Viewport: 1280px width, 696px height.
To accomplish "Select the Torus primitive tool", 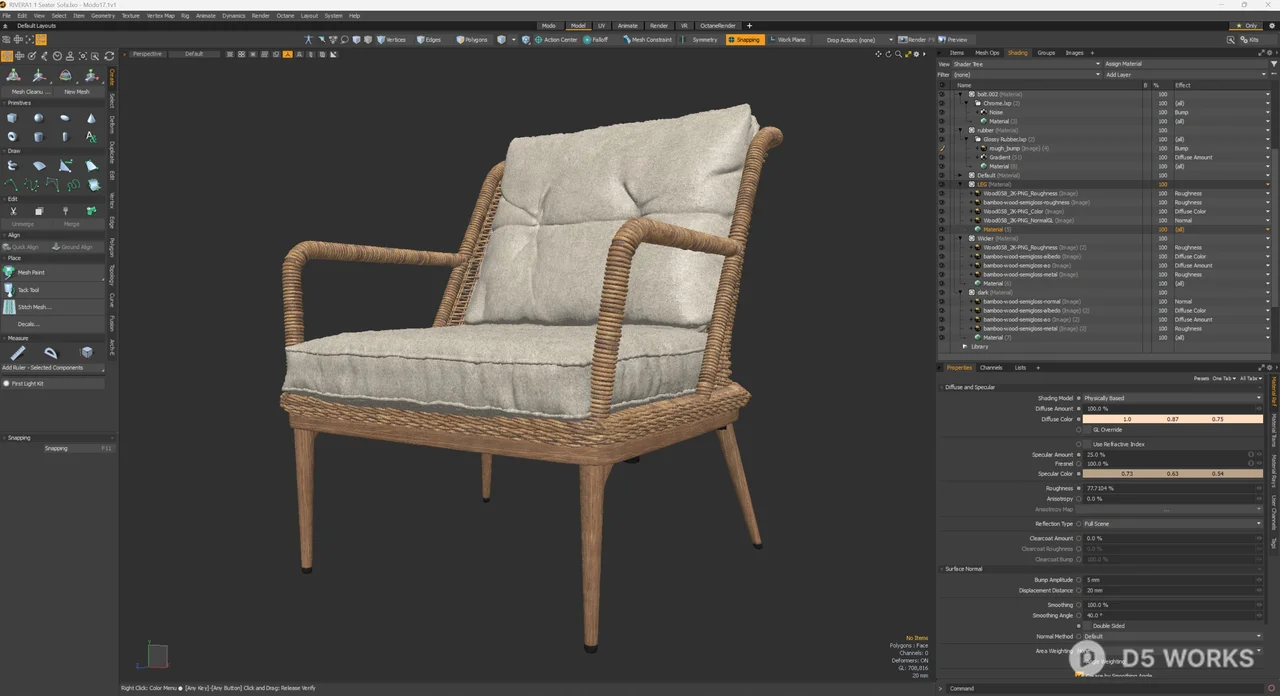I will 12,136.
